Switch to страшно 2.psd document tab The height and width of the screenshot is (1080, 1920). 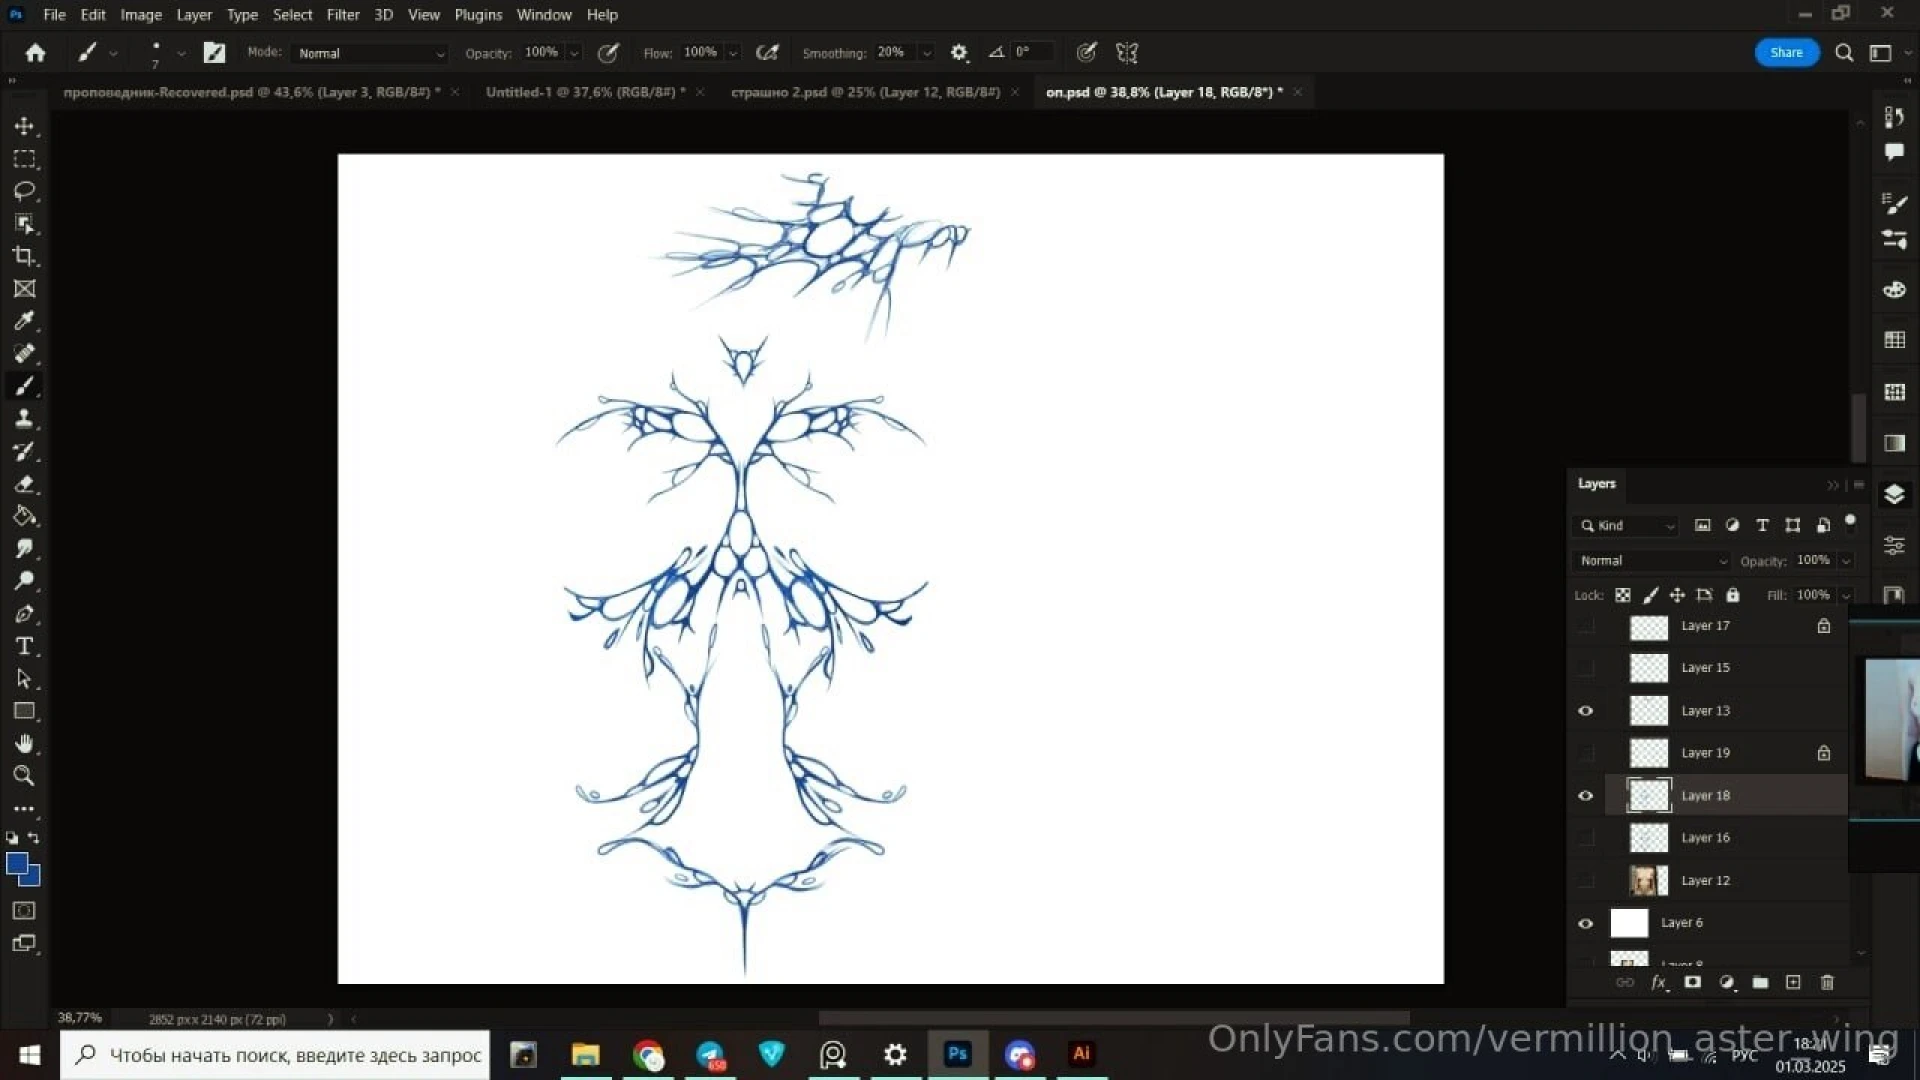[864, 92]
